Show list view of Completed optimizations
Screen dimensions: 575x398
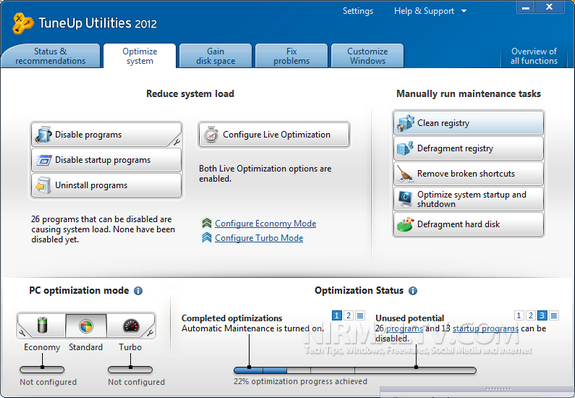[x=360, y=315]
